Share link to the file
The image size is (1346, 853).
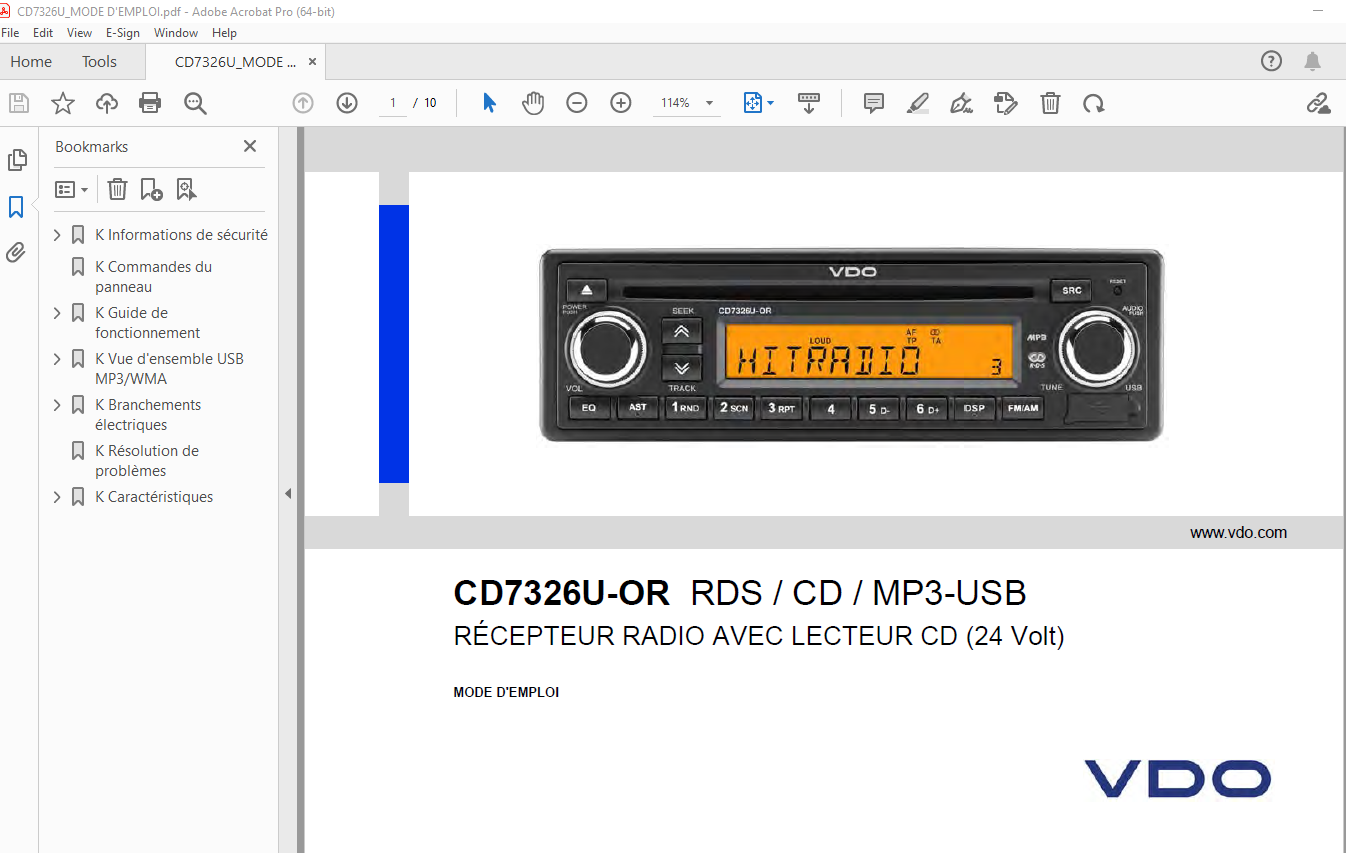point(1319,103)
